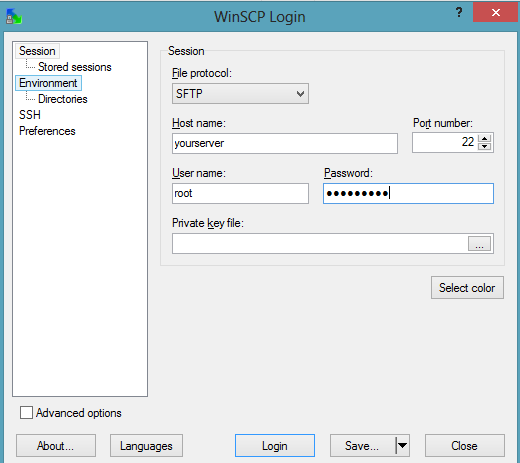The height and width of the screenshot is (463, 520).
Task: Select the SSH tree item
Action: click(x=30, y=115)
